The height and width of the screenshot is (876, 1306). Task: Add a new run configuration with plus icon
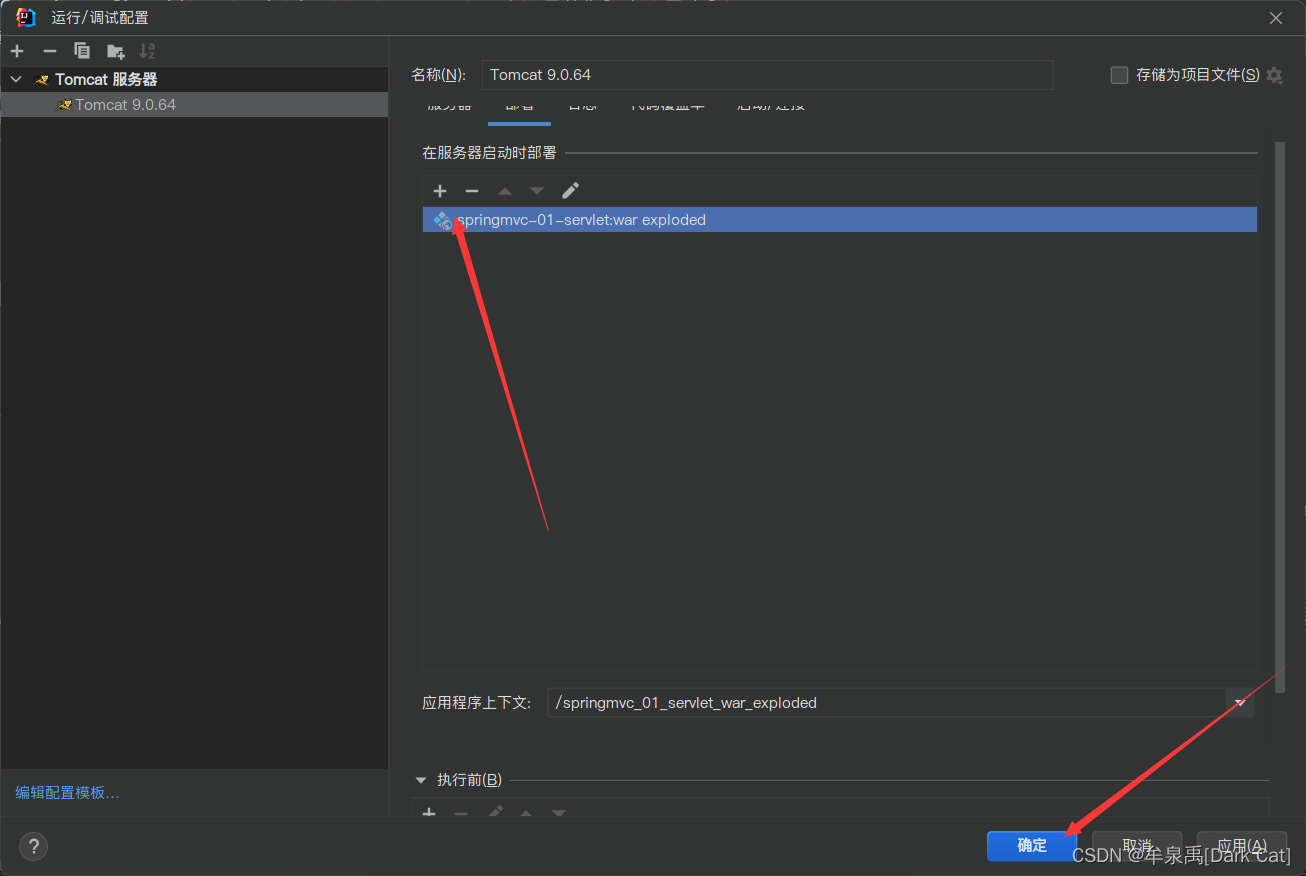[17, 51]
